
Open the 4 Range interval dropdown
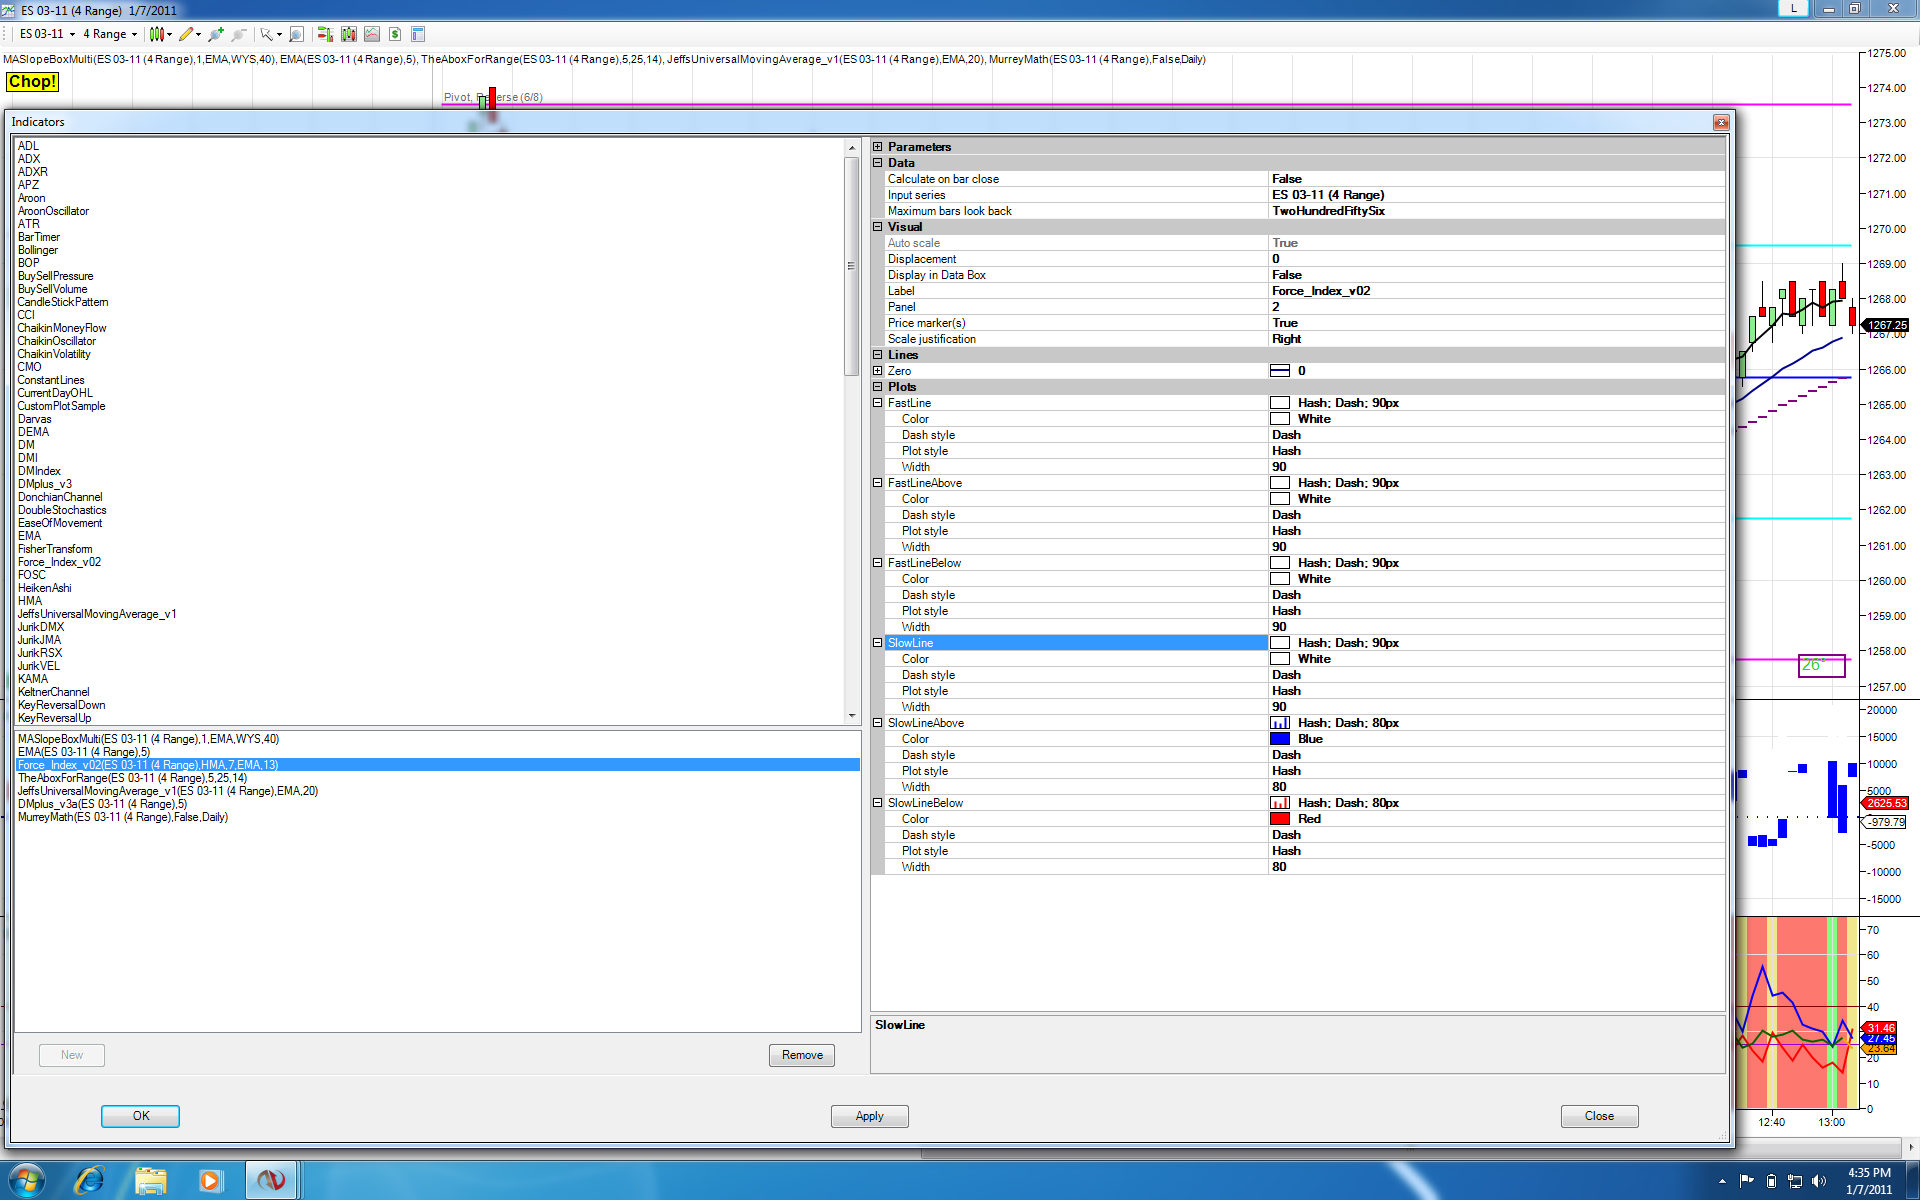[x=110, y=34]
